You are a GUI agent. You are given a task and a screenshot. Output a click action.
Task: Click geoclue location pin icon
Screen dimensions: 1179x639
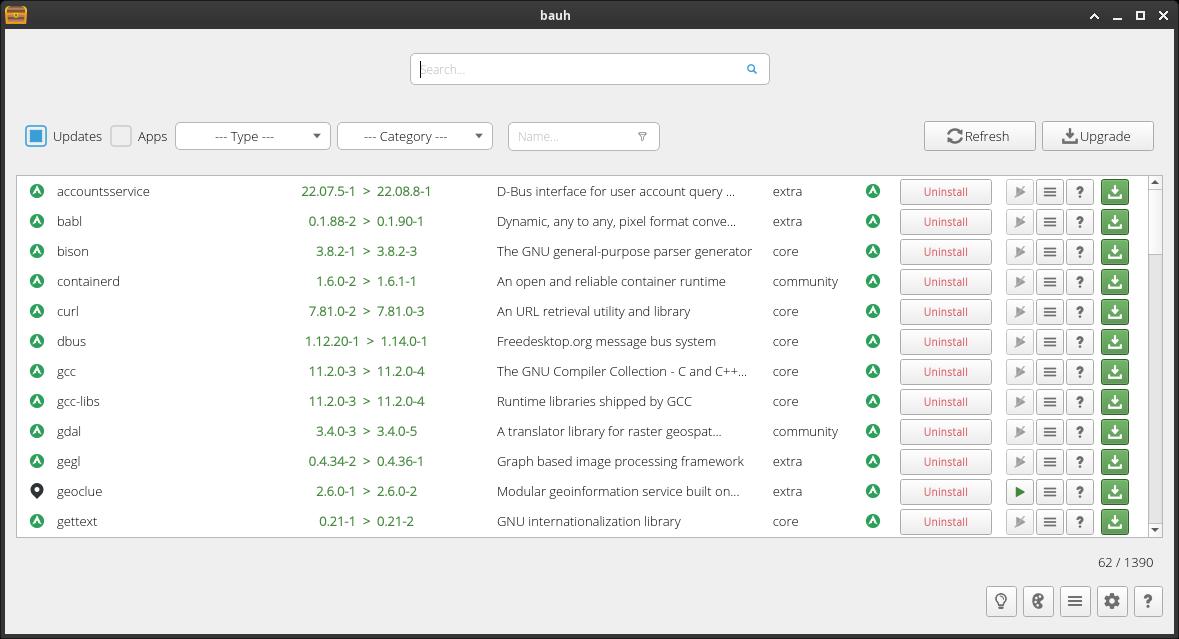37,491
